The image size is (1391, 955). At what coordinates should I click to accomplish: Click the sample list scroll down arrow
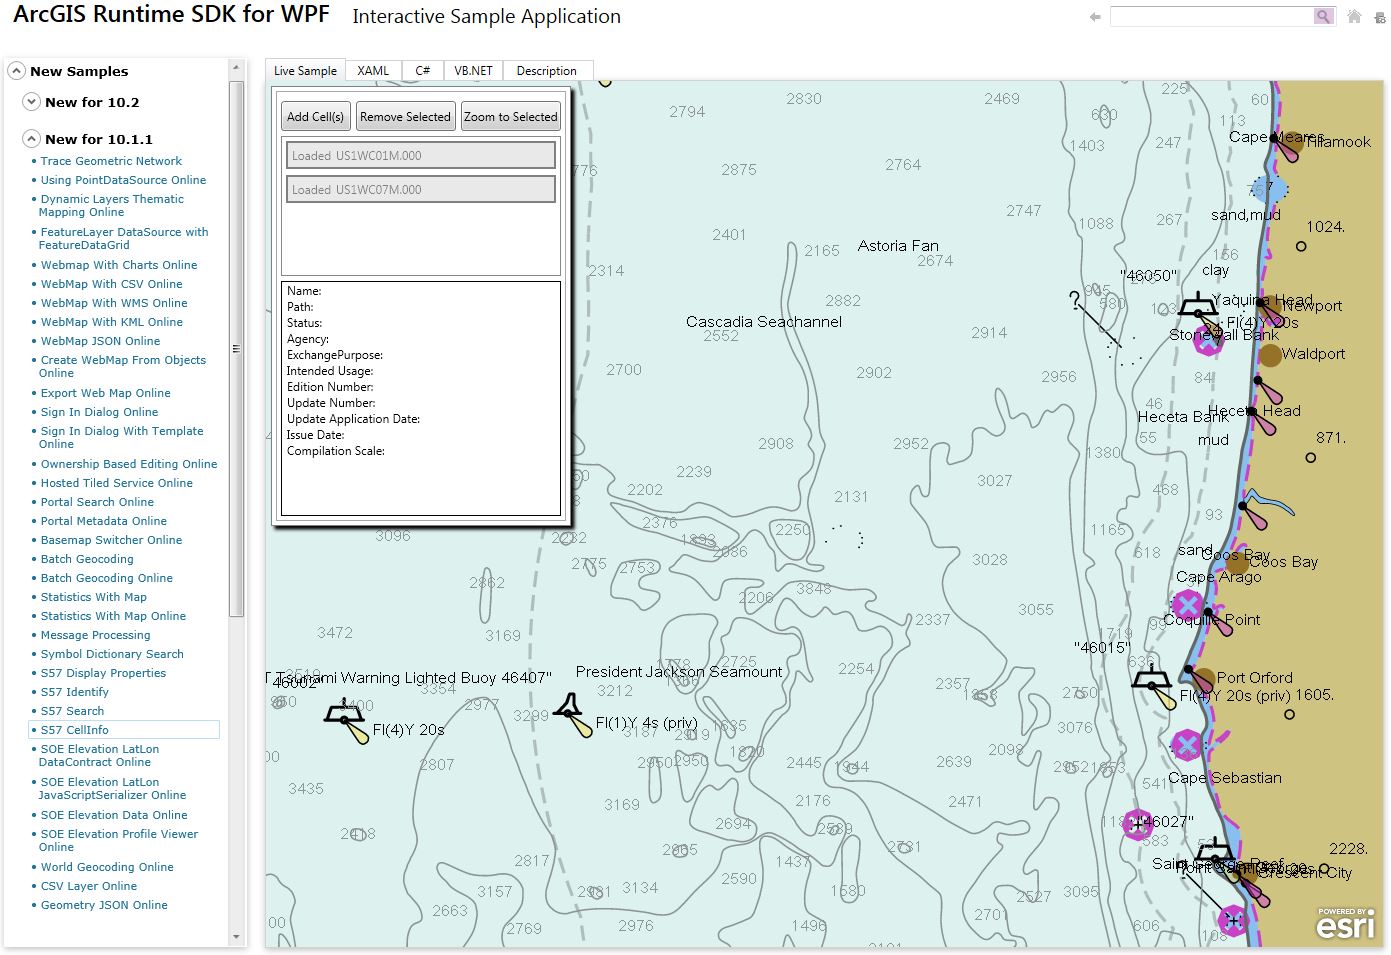(x=236, y=938)
